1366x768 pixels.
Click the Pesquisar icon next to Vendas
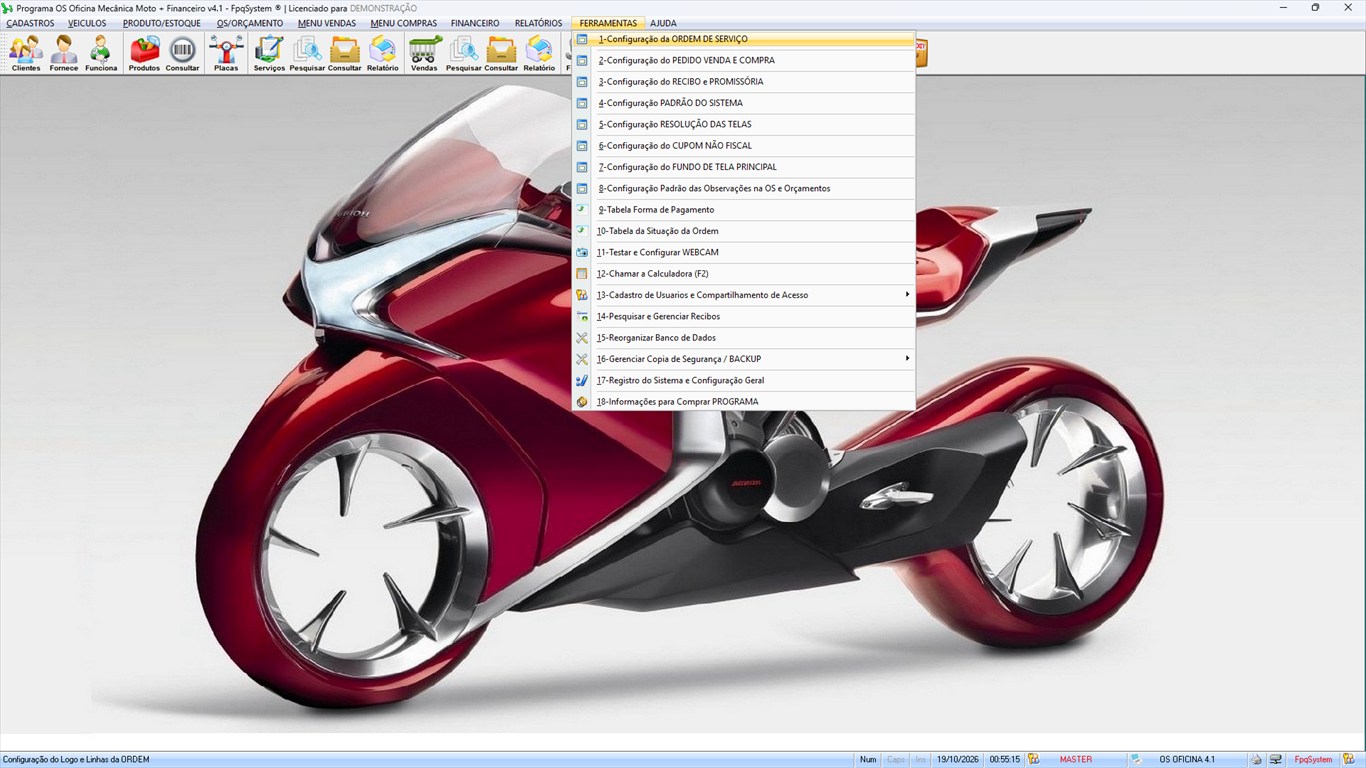[x=463, y=53]
